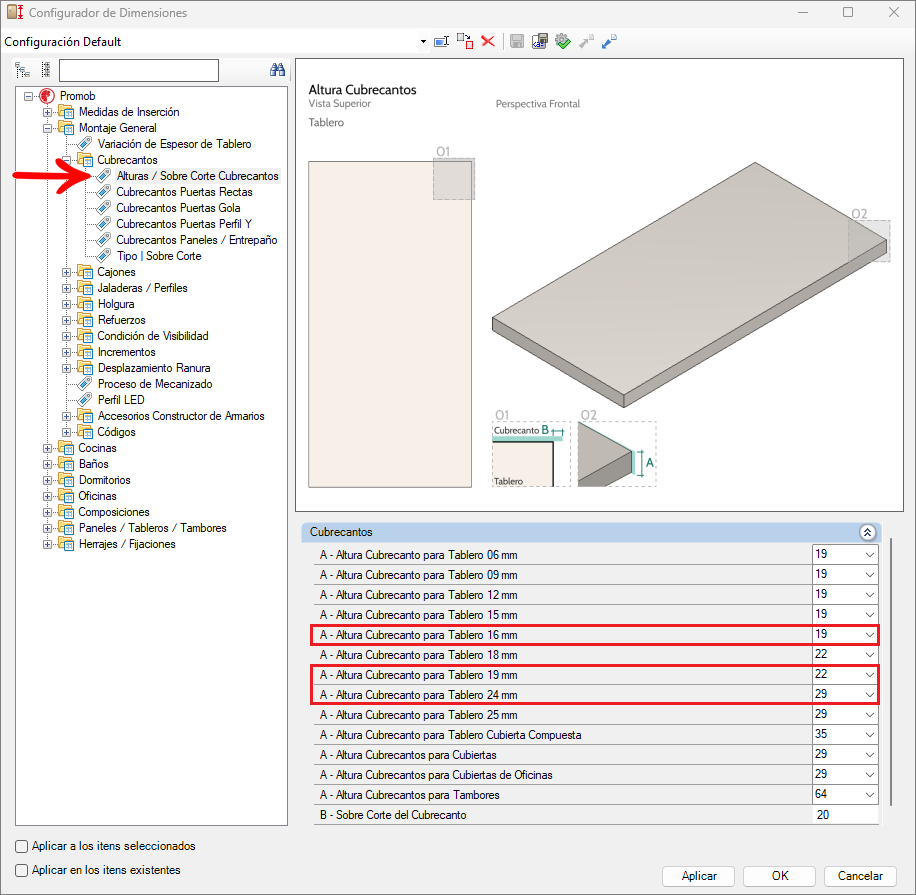Click the binoculars search icon
916x895 pixels.
[278, 70]
